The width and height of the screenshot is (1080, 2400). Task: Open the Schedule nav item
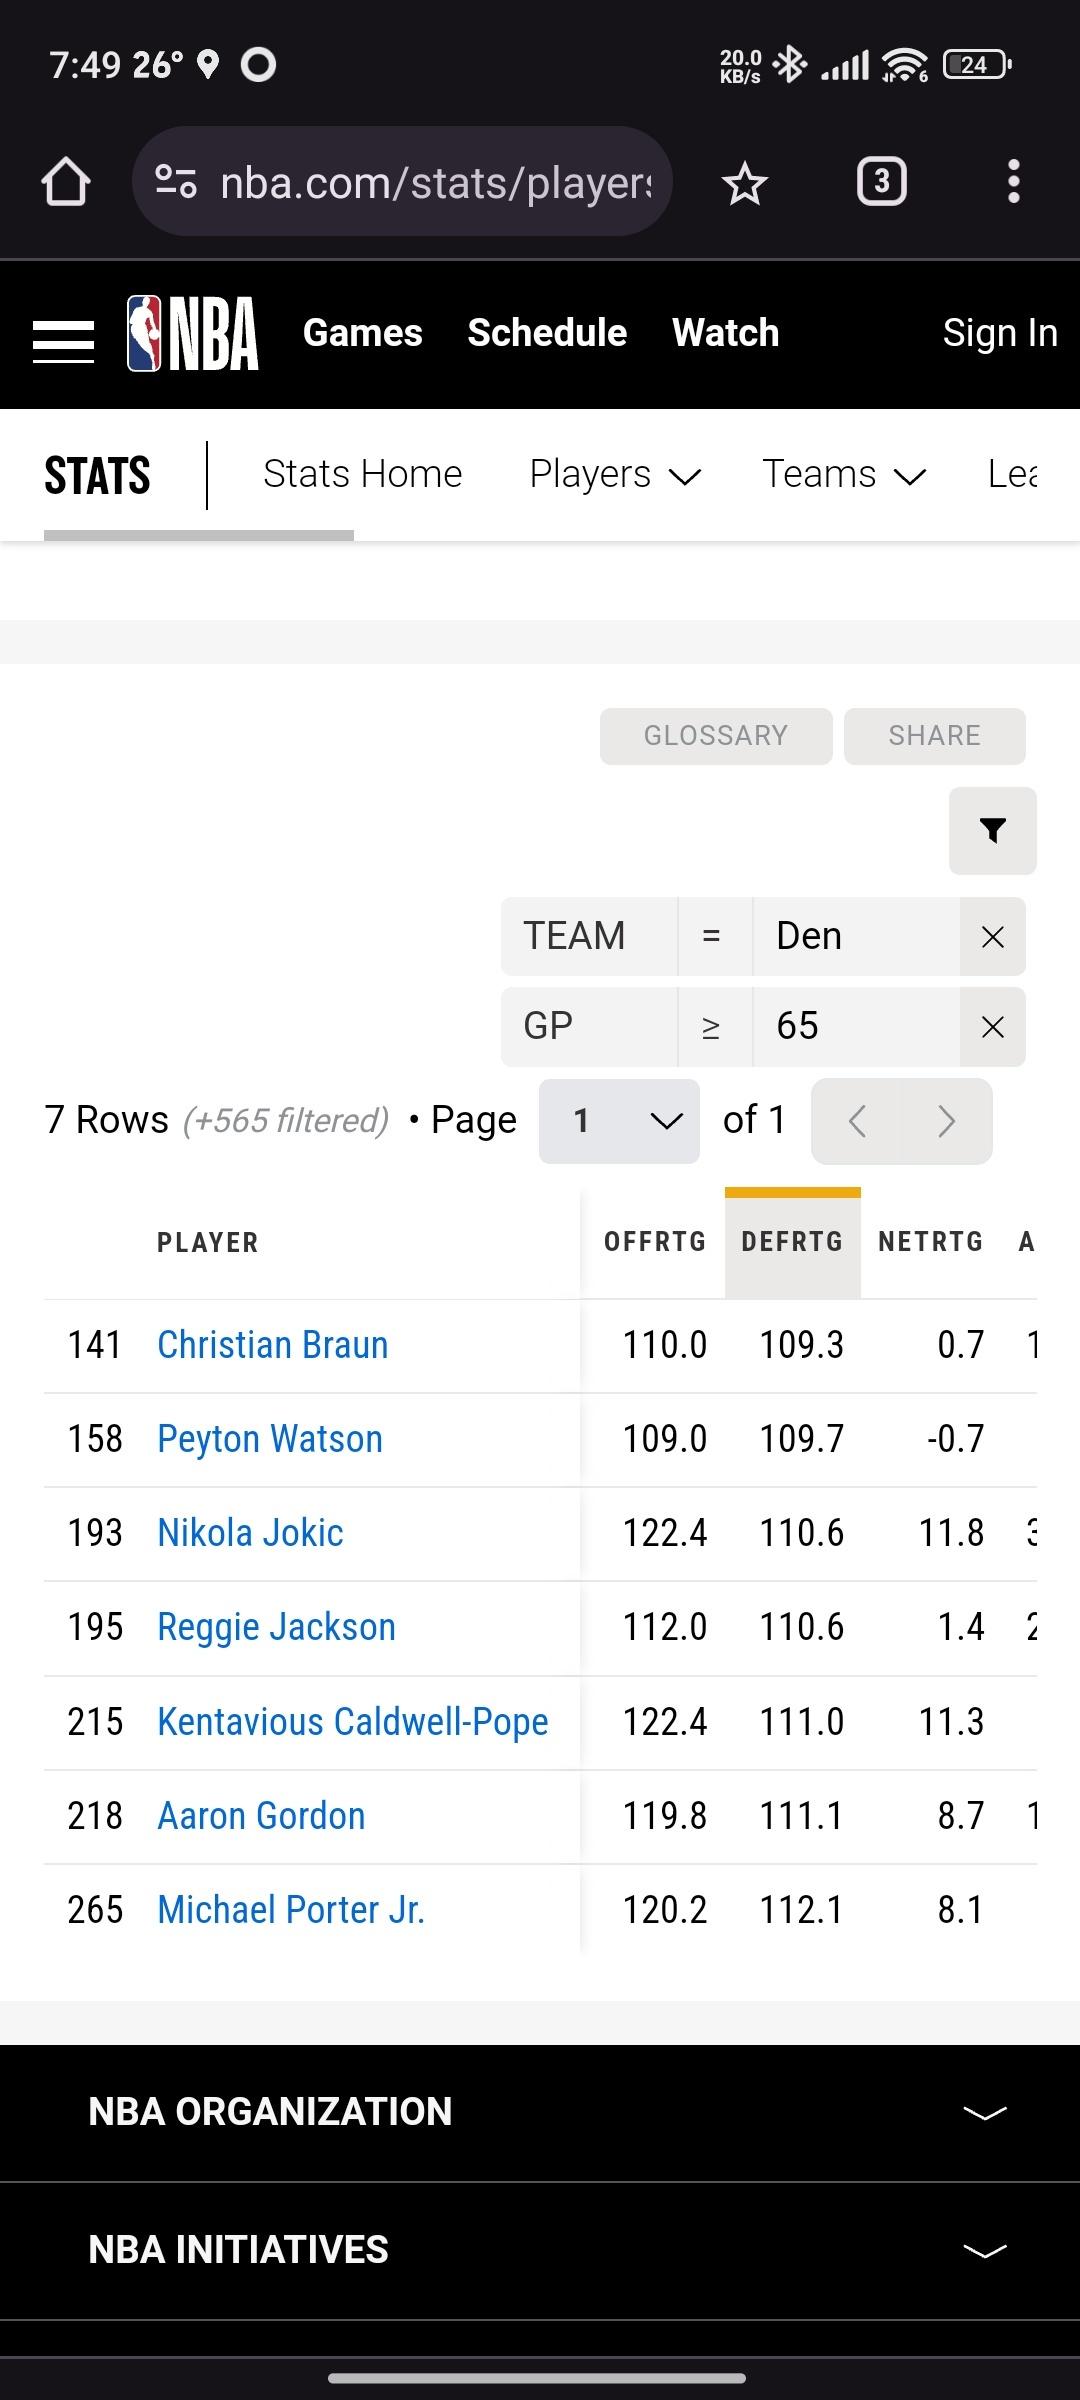pyautogui.click(x=547, y=333)
